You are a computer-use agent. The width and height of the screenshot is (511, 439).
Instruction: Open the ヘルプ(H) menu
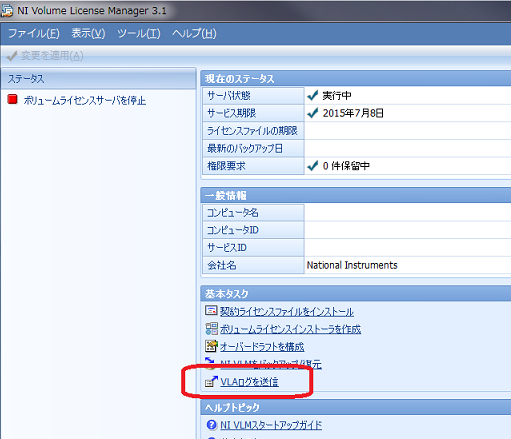(194, 33)
